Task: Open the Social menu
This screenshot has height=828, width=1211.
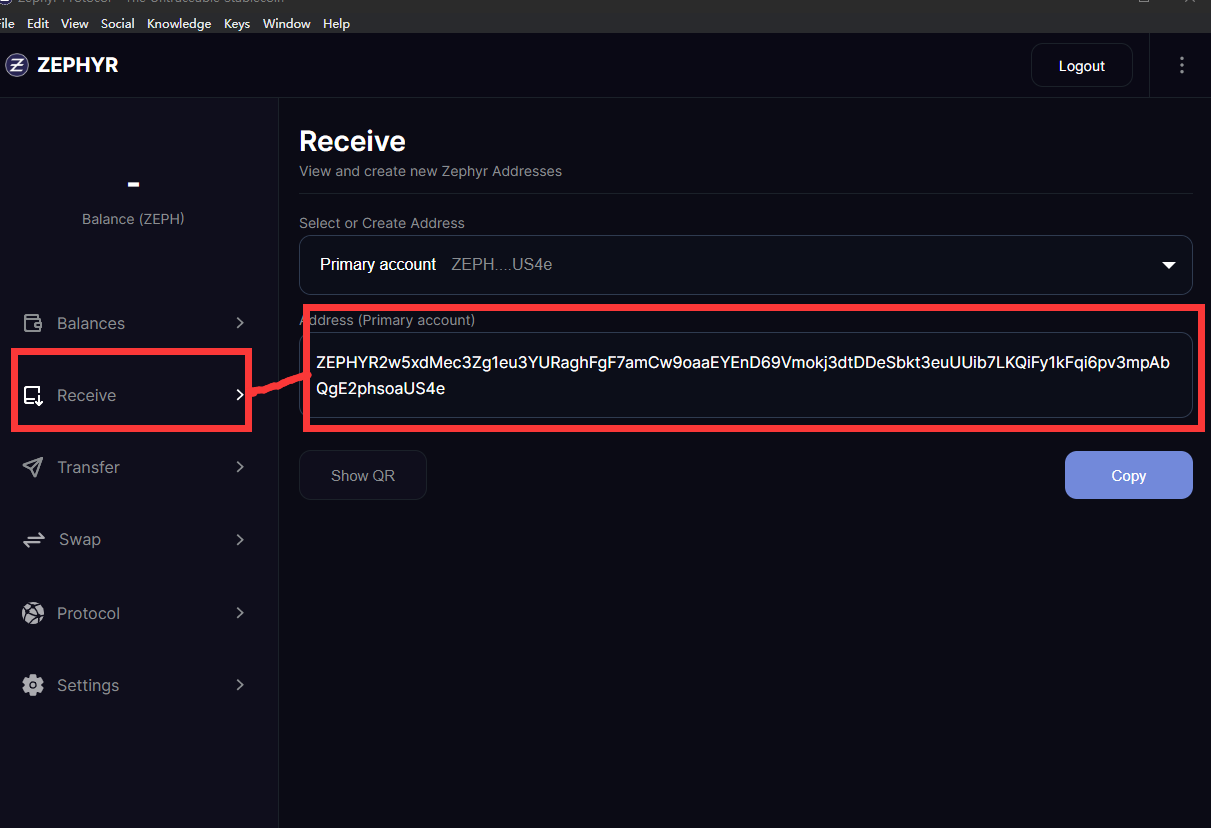Action: tap(118, 23)
